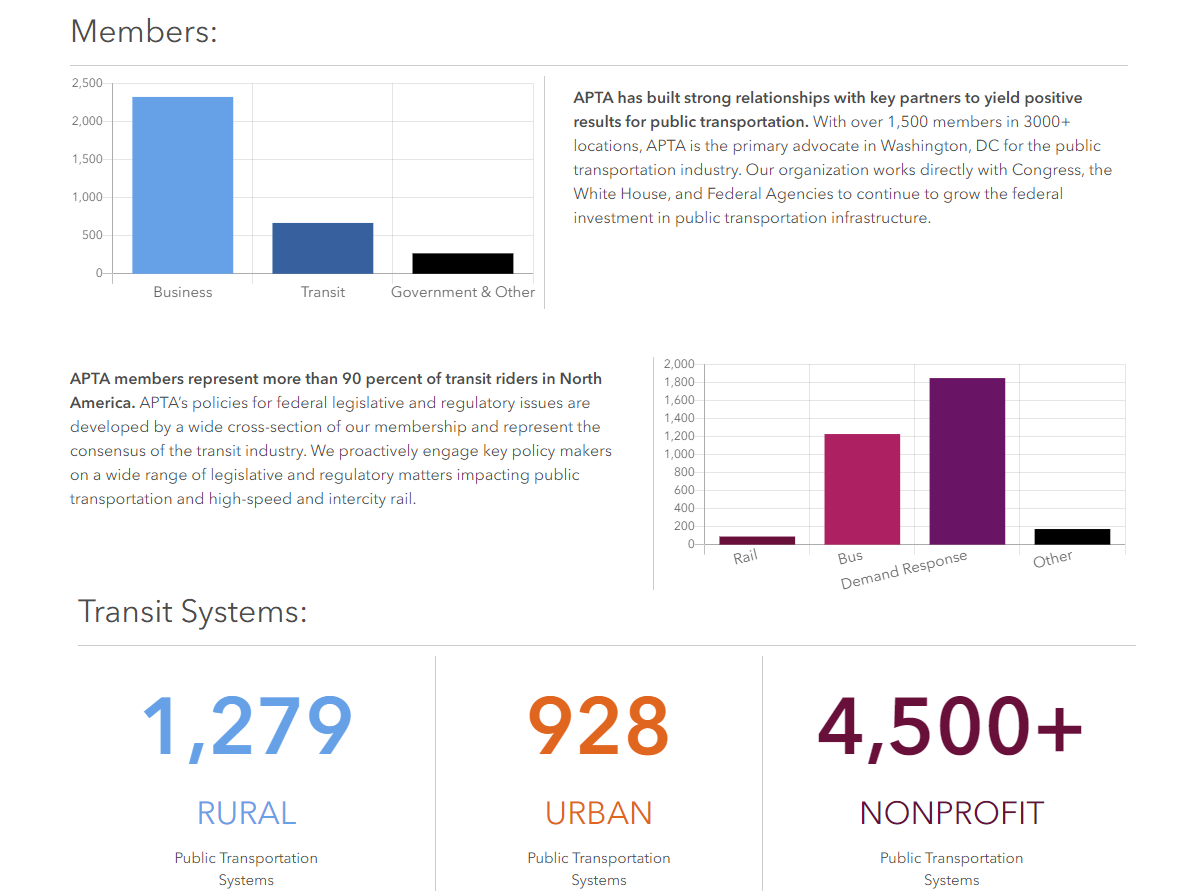Select the black Other bar in transit chart

(x=1072, y=536)
